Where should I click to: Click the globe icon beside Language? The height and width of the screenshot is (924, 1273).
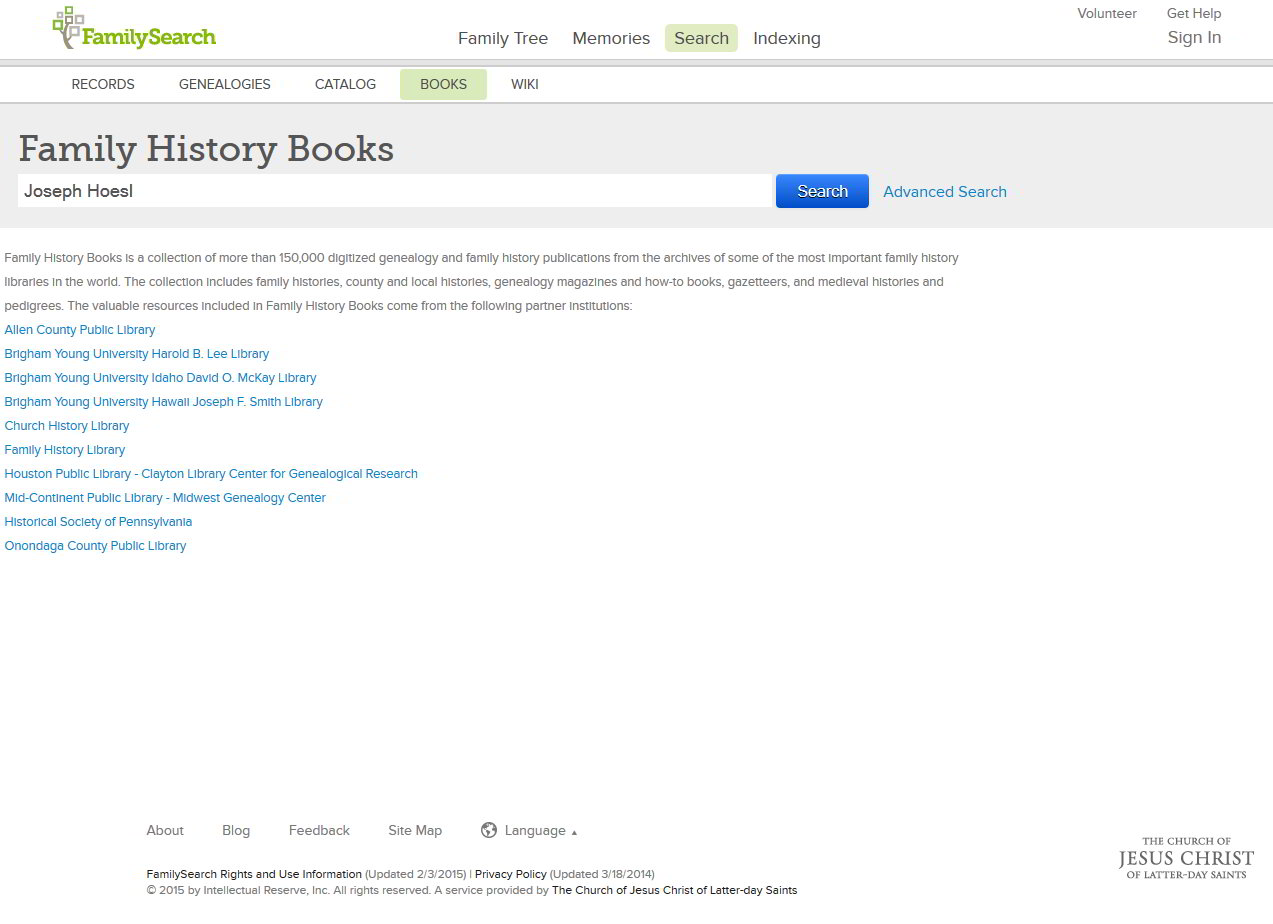(489, 830)
